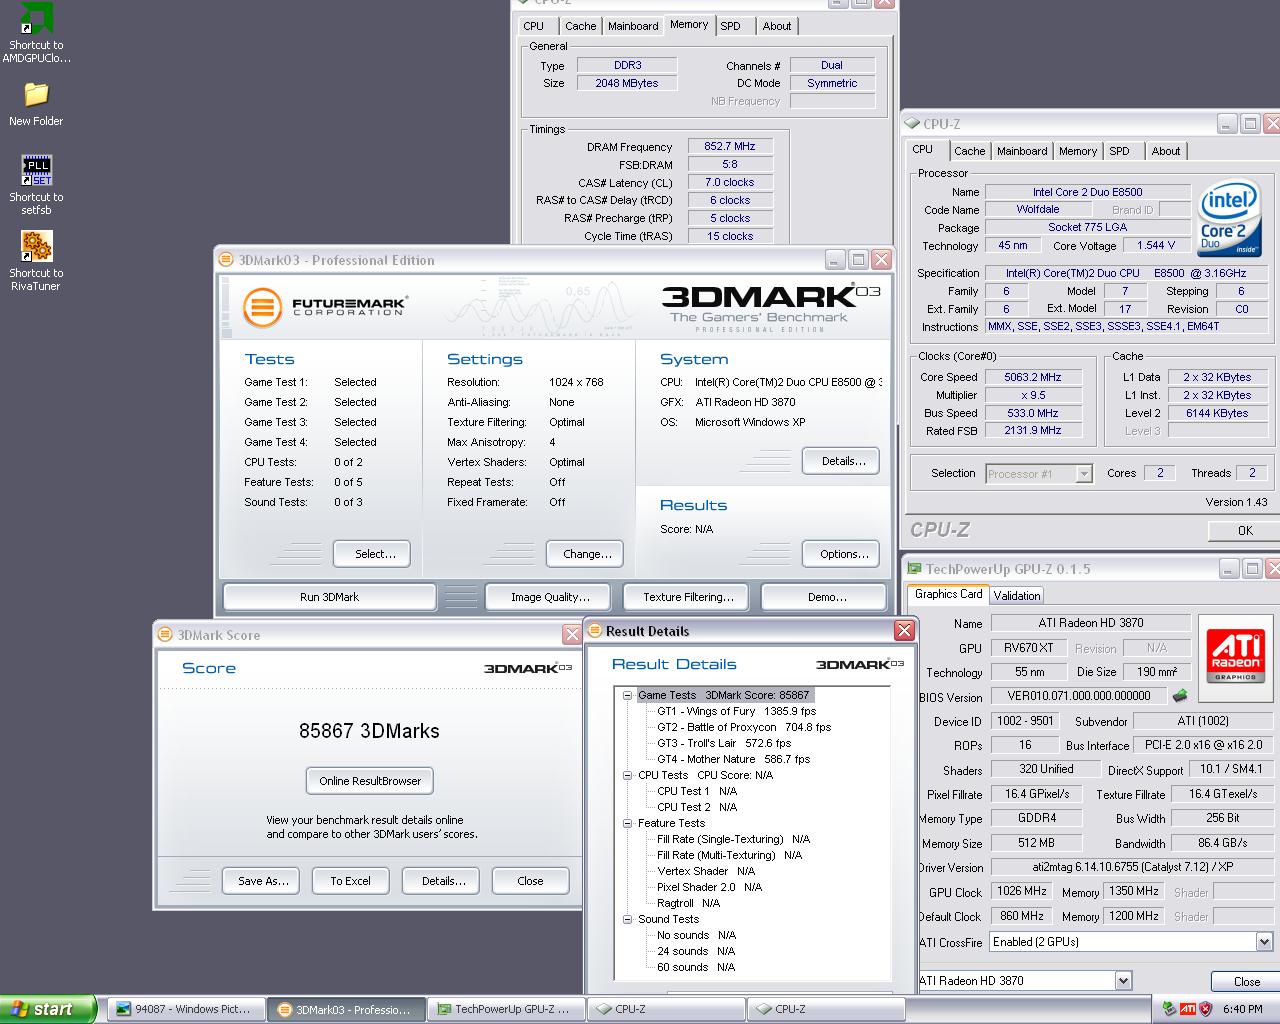The width and height of the screenshot is (1280, 1024).
Task: Click the Result Details window title icon
Action: (596, 631)
